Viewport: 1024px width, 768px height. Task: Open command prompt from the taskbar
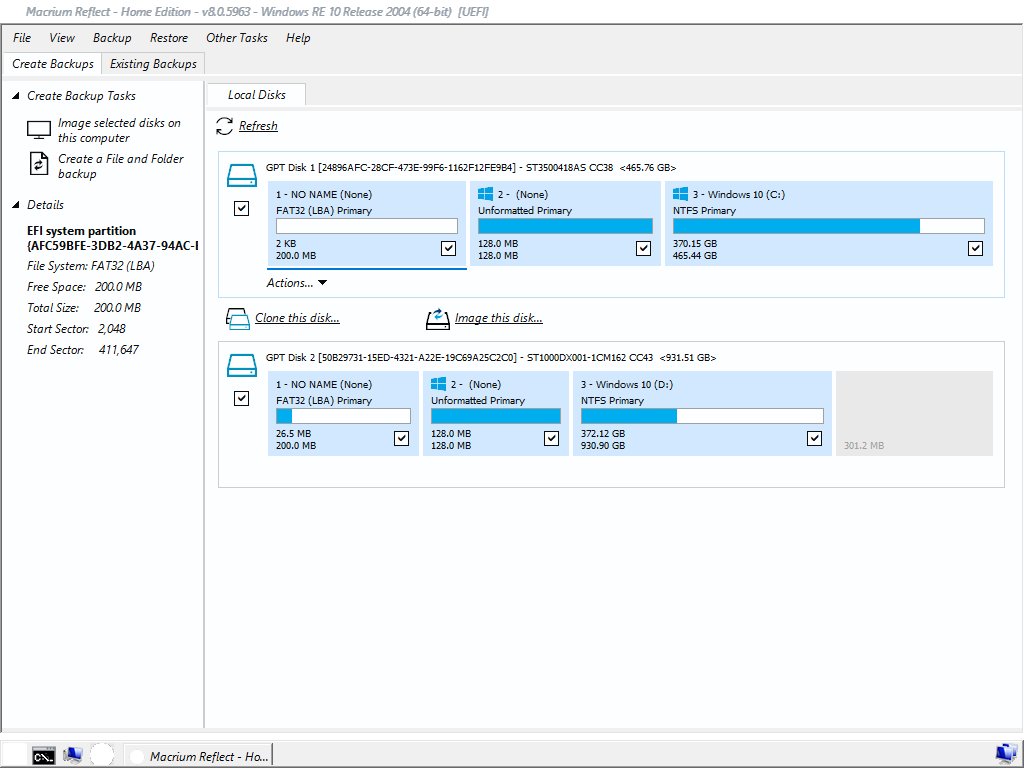43,756
